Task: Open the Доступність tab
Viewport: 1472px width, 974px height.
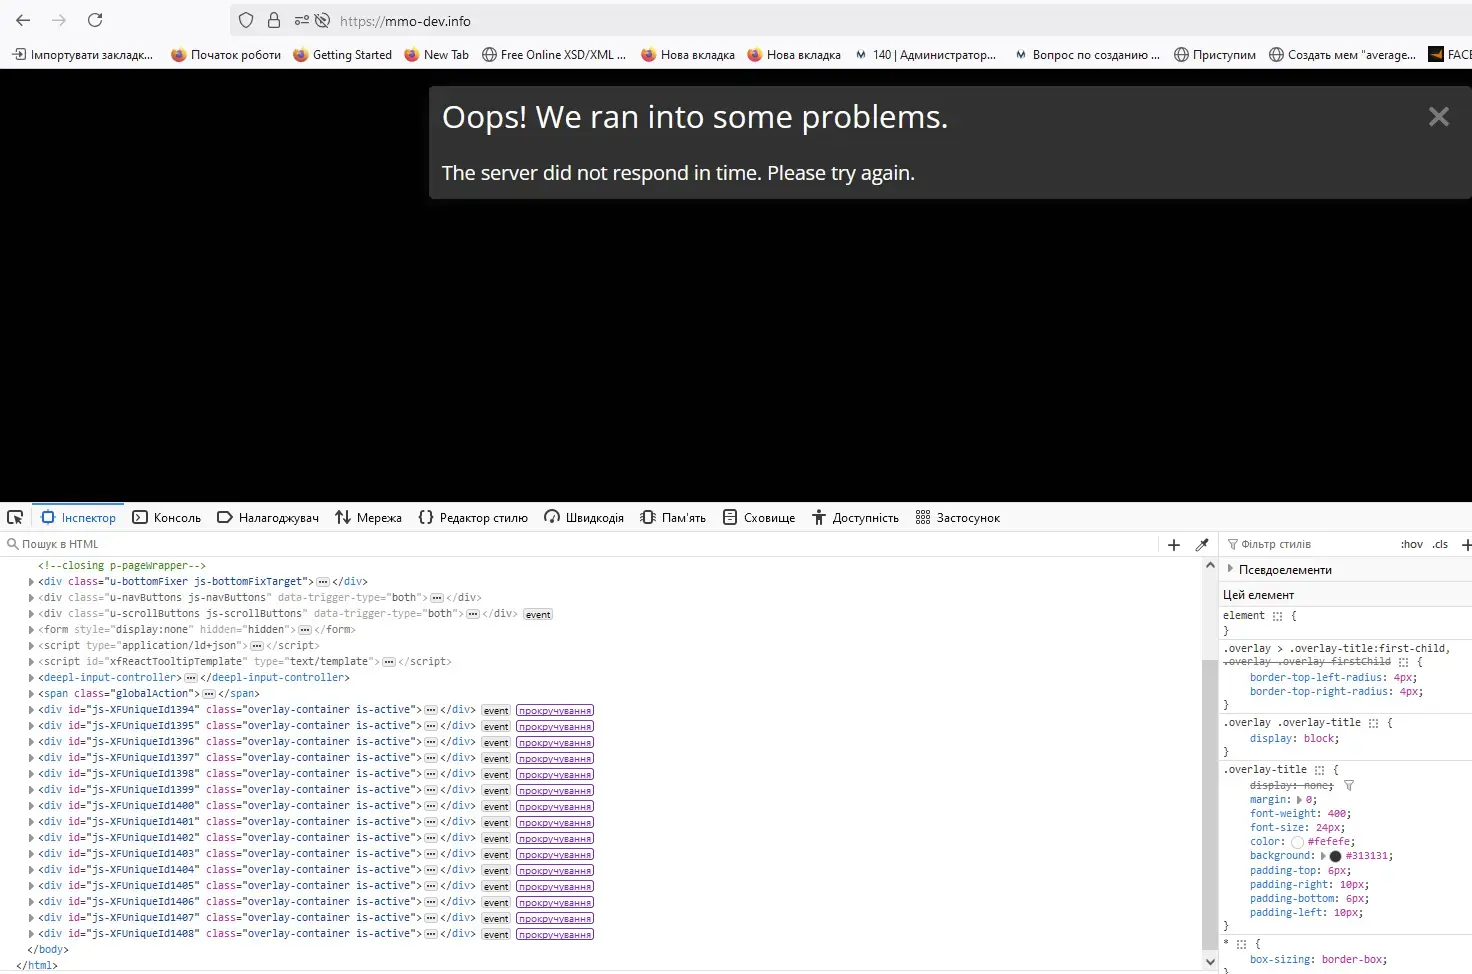Action: [x=855, y=517]
